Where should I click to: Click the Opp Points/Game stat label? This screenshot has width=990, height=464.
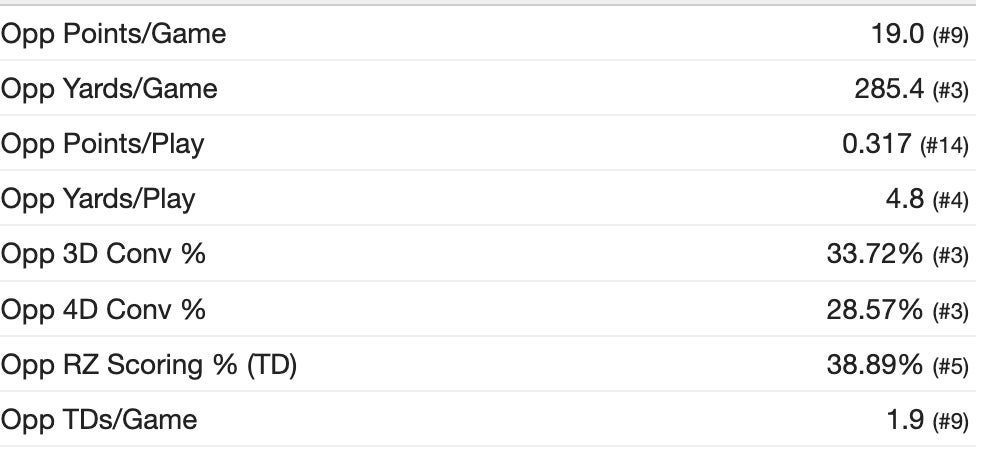click(114, 34)
